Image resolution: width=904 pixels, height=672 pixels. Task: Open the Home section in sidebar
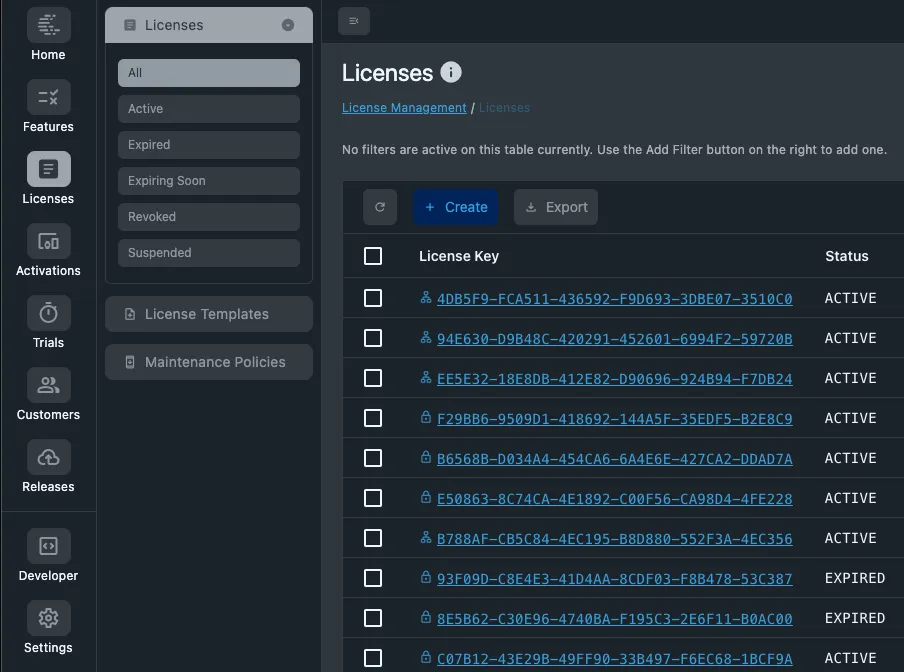(x=48, y=26)
